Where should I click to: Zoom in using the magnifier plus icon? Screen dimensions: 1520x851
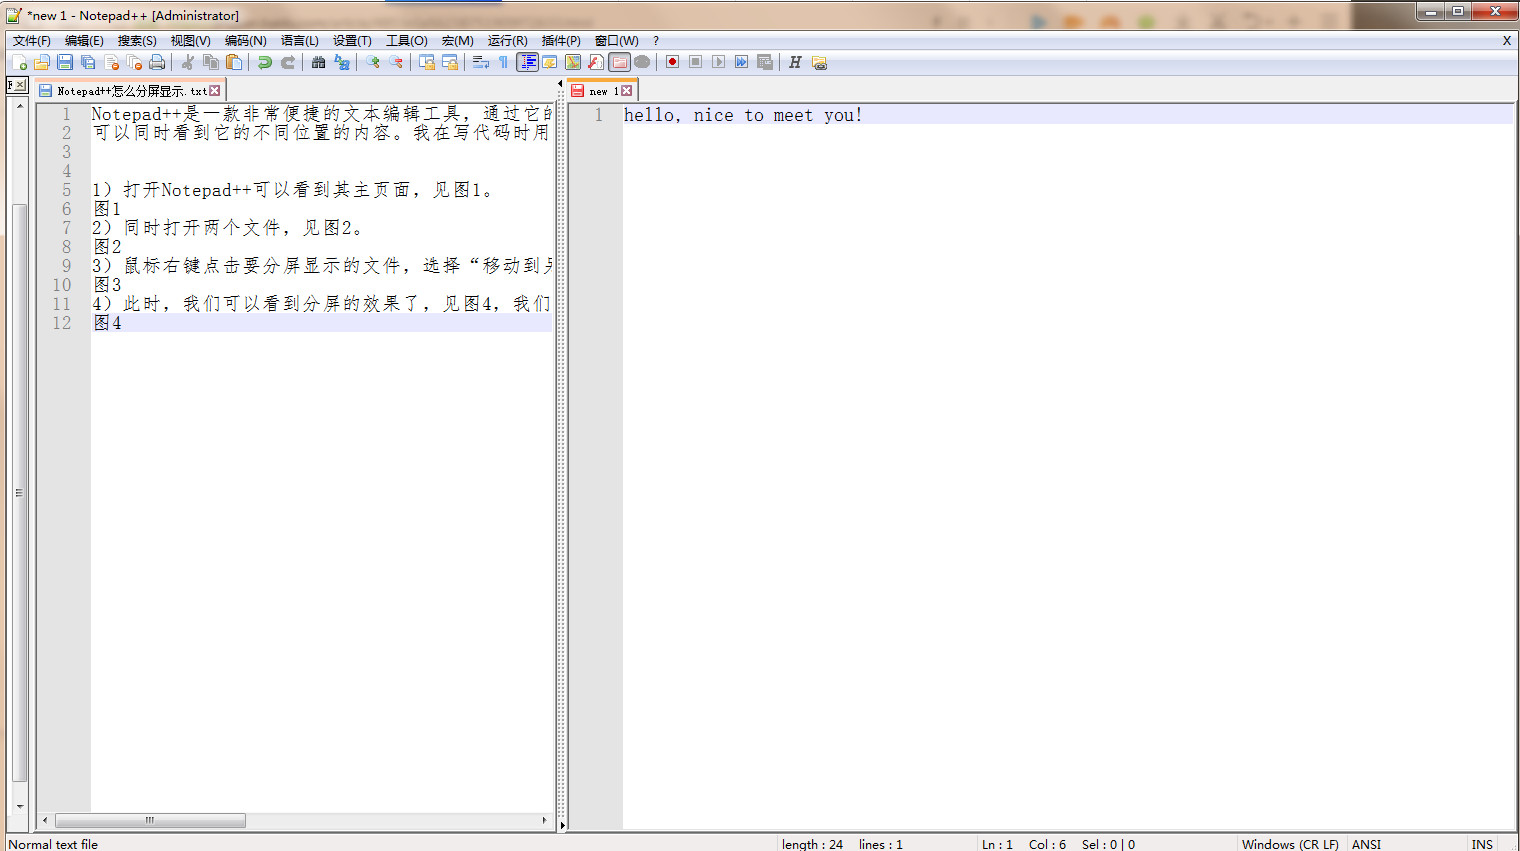372,62
